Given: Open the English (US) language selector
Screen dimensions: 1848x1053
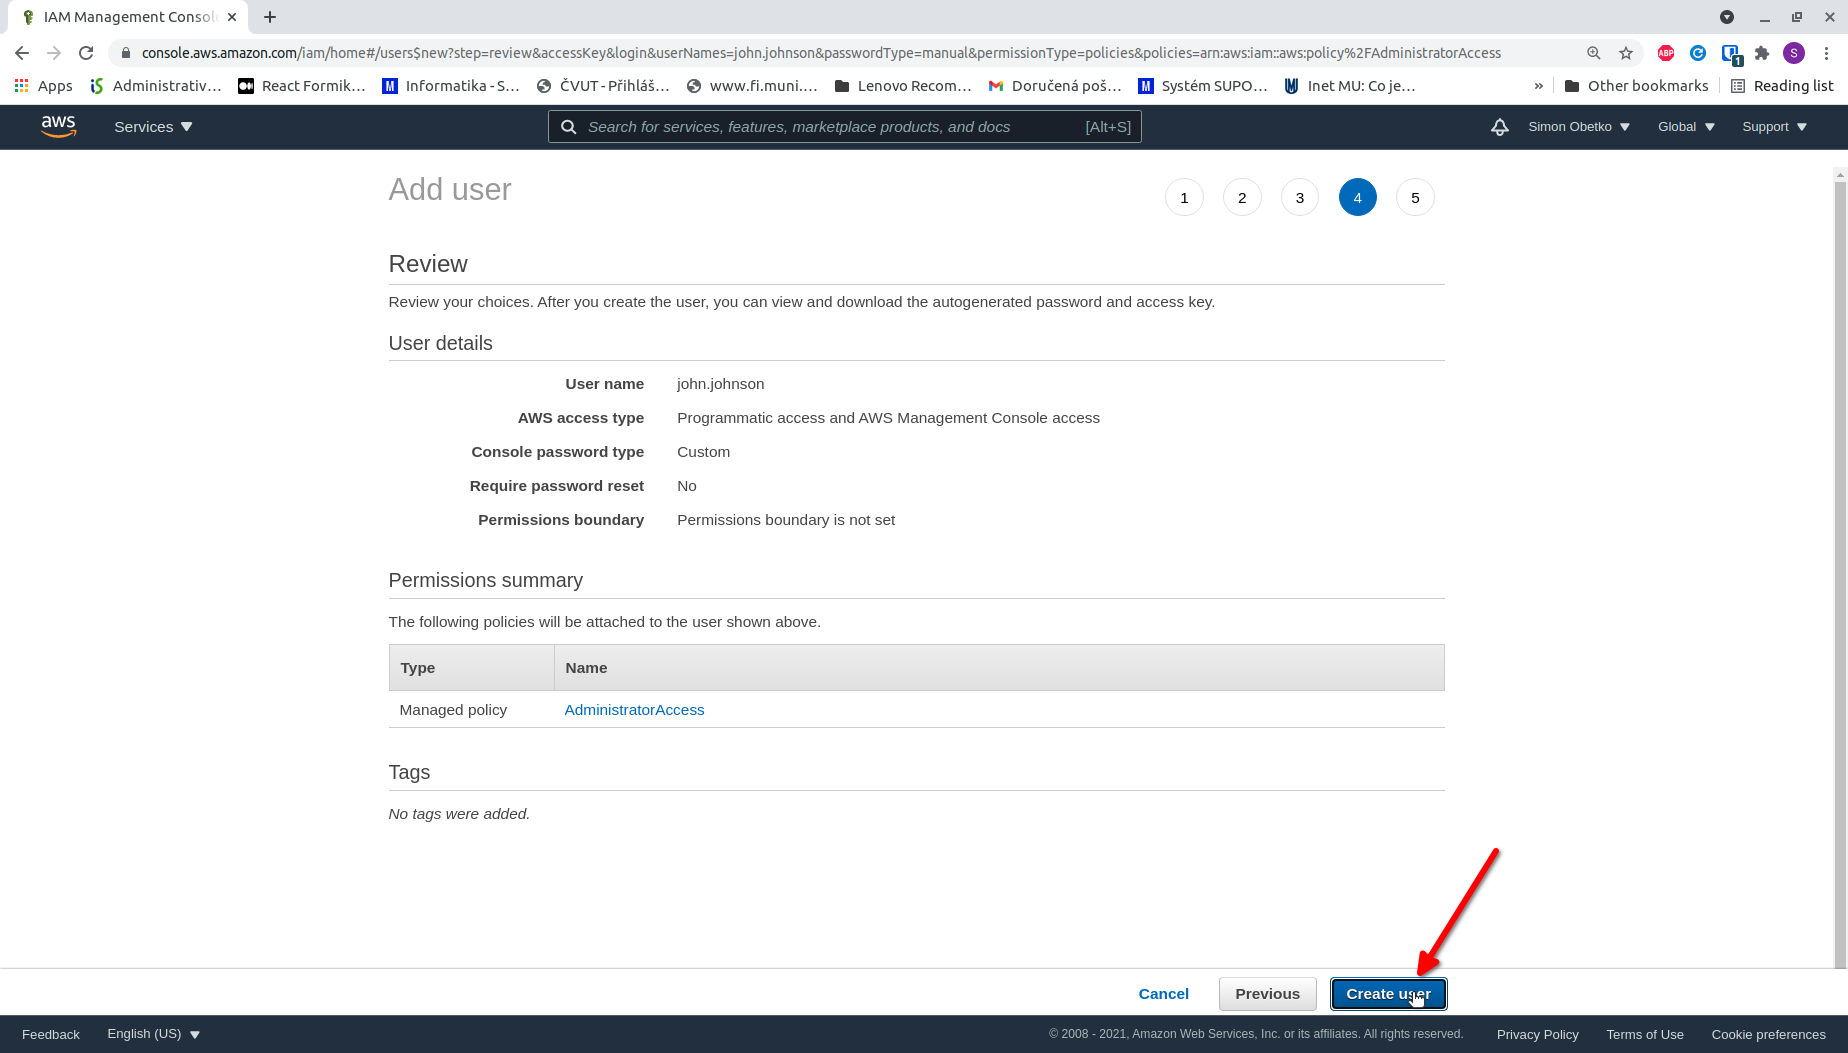Looking at the screenshot, I should [x=154, y=1034].
